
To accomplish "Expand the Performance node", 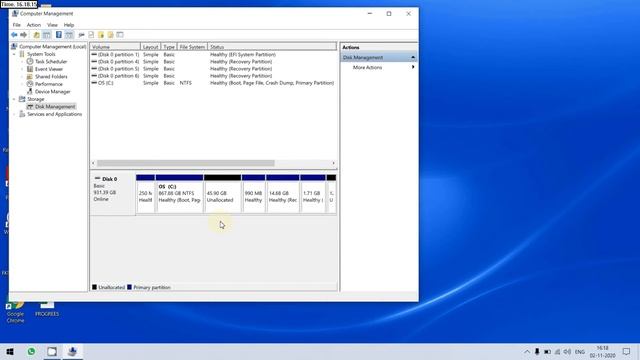I will (22, 84).
